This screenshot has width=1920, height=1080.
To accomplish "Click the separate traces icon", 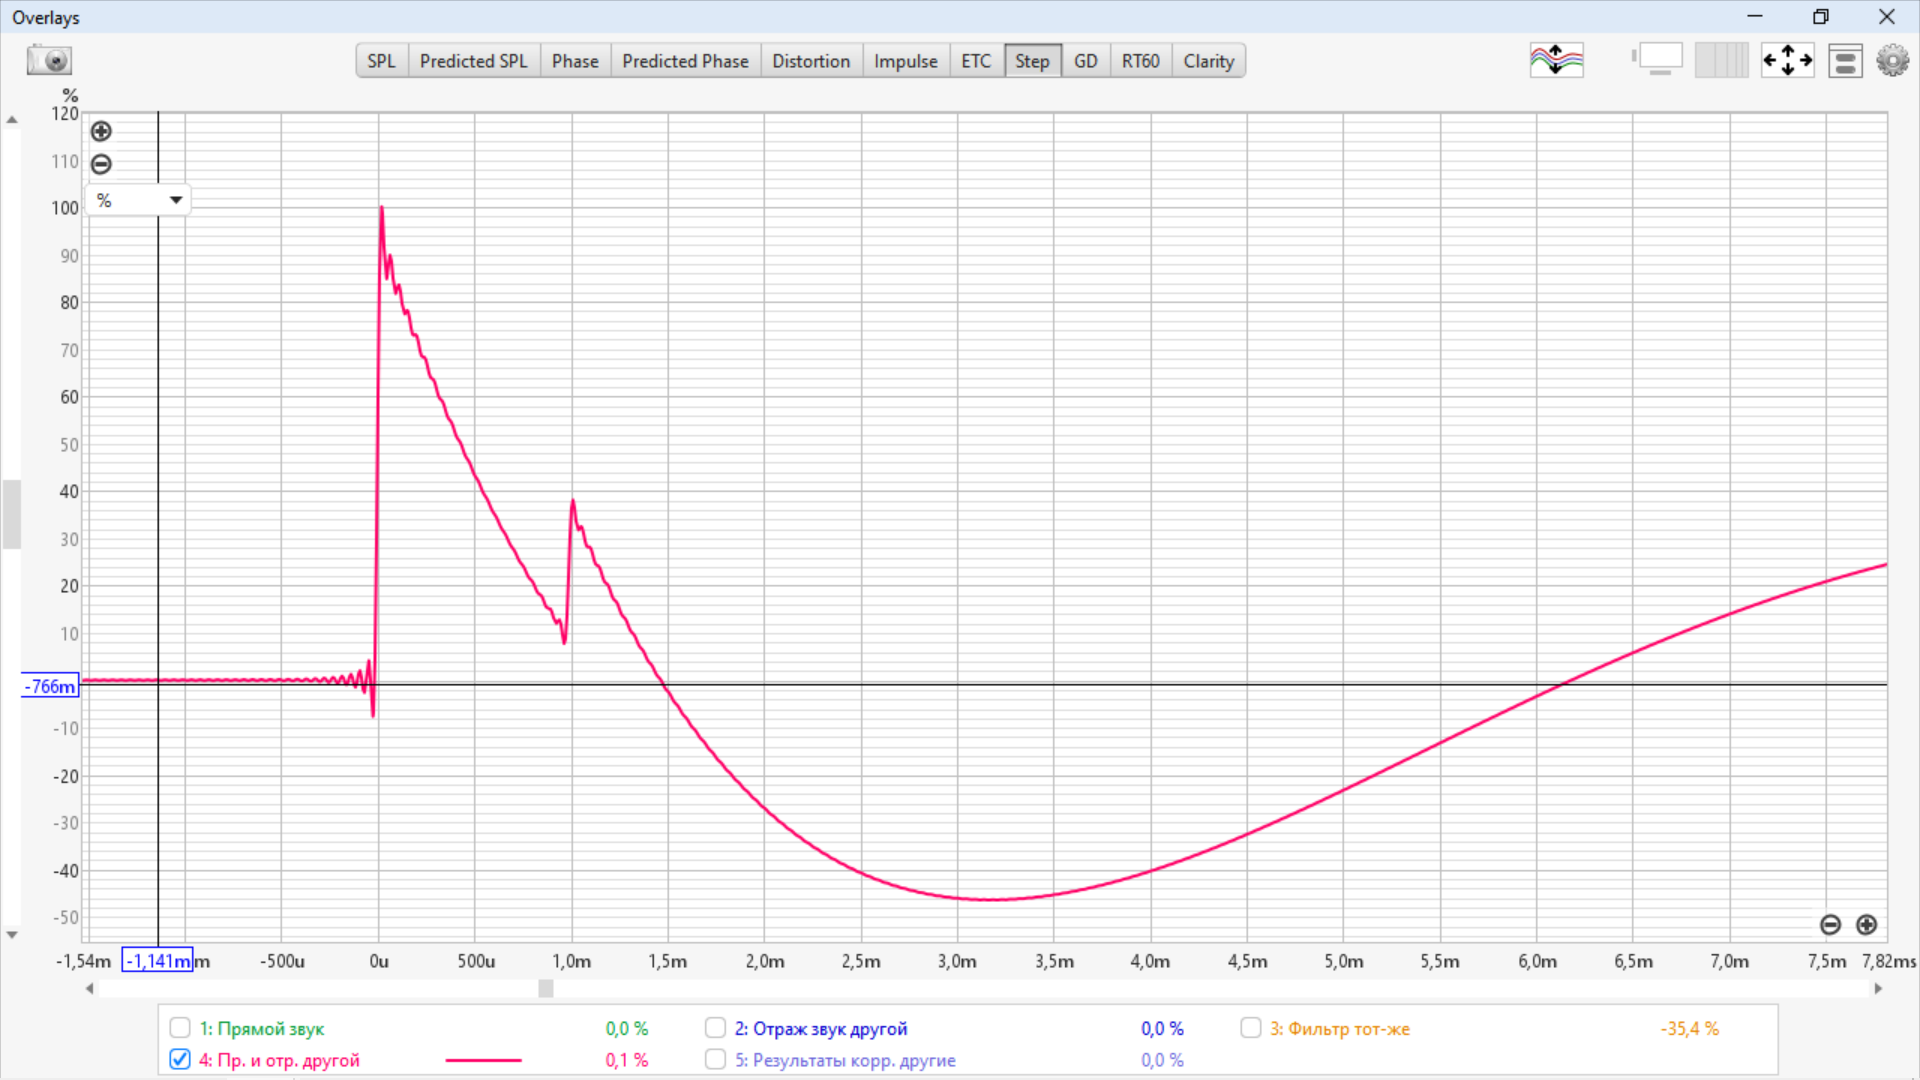I will click(1556, 61).
